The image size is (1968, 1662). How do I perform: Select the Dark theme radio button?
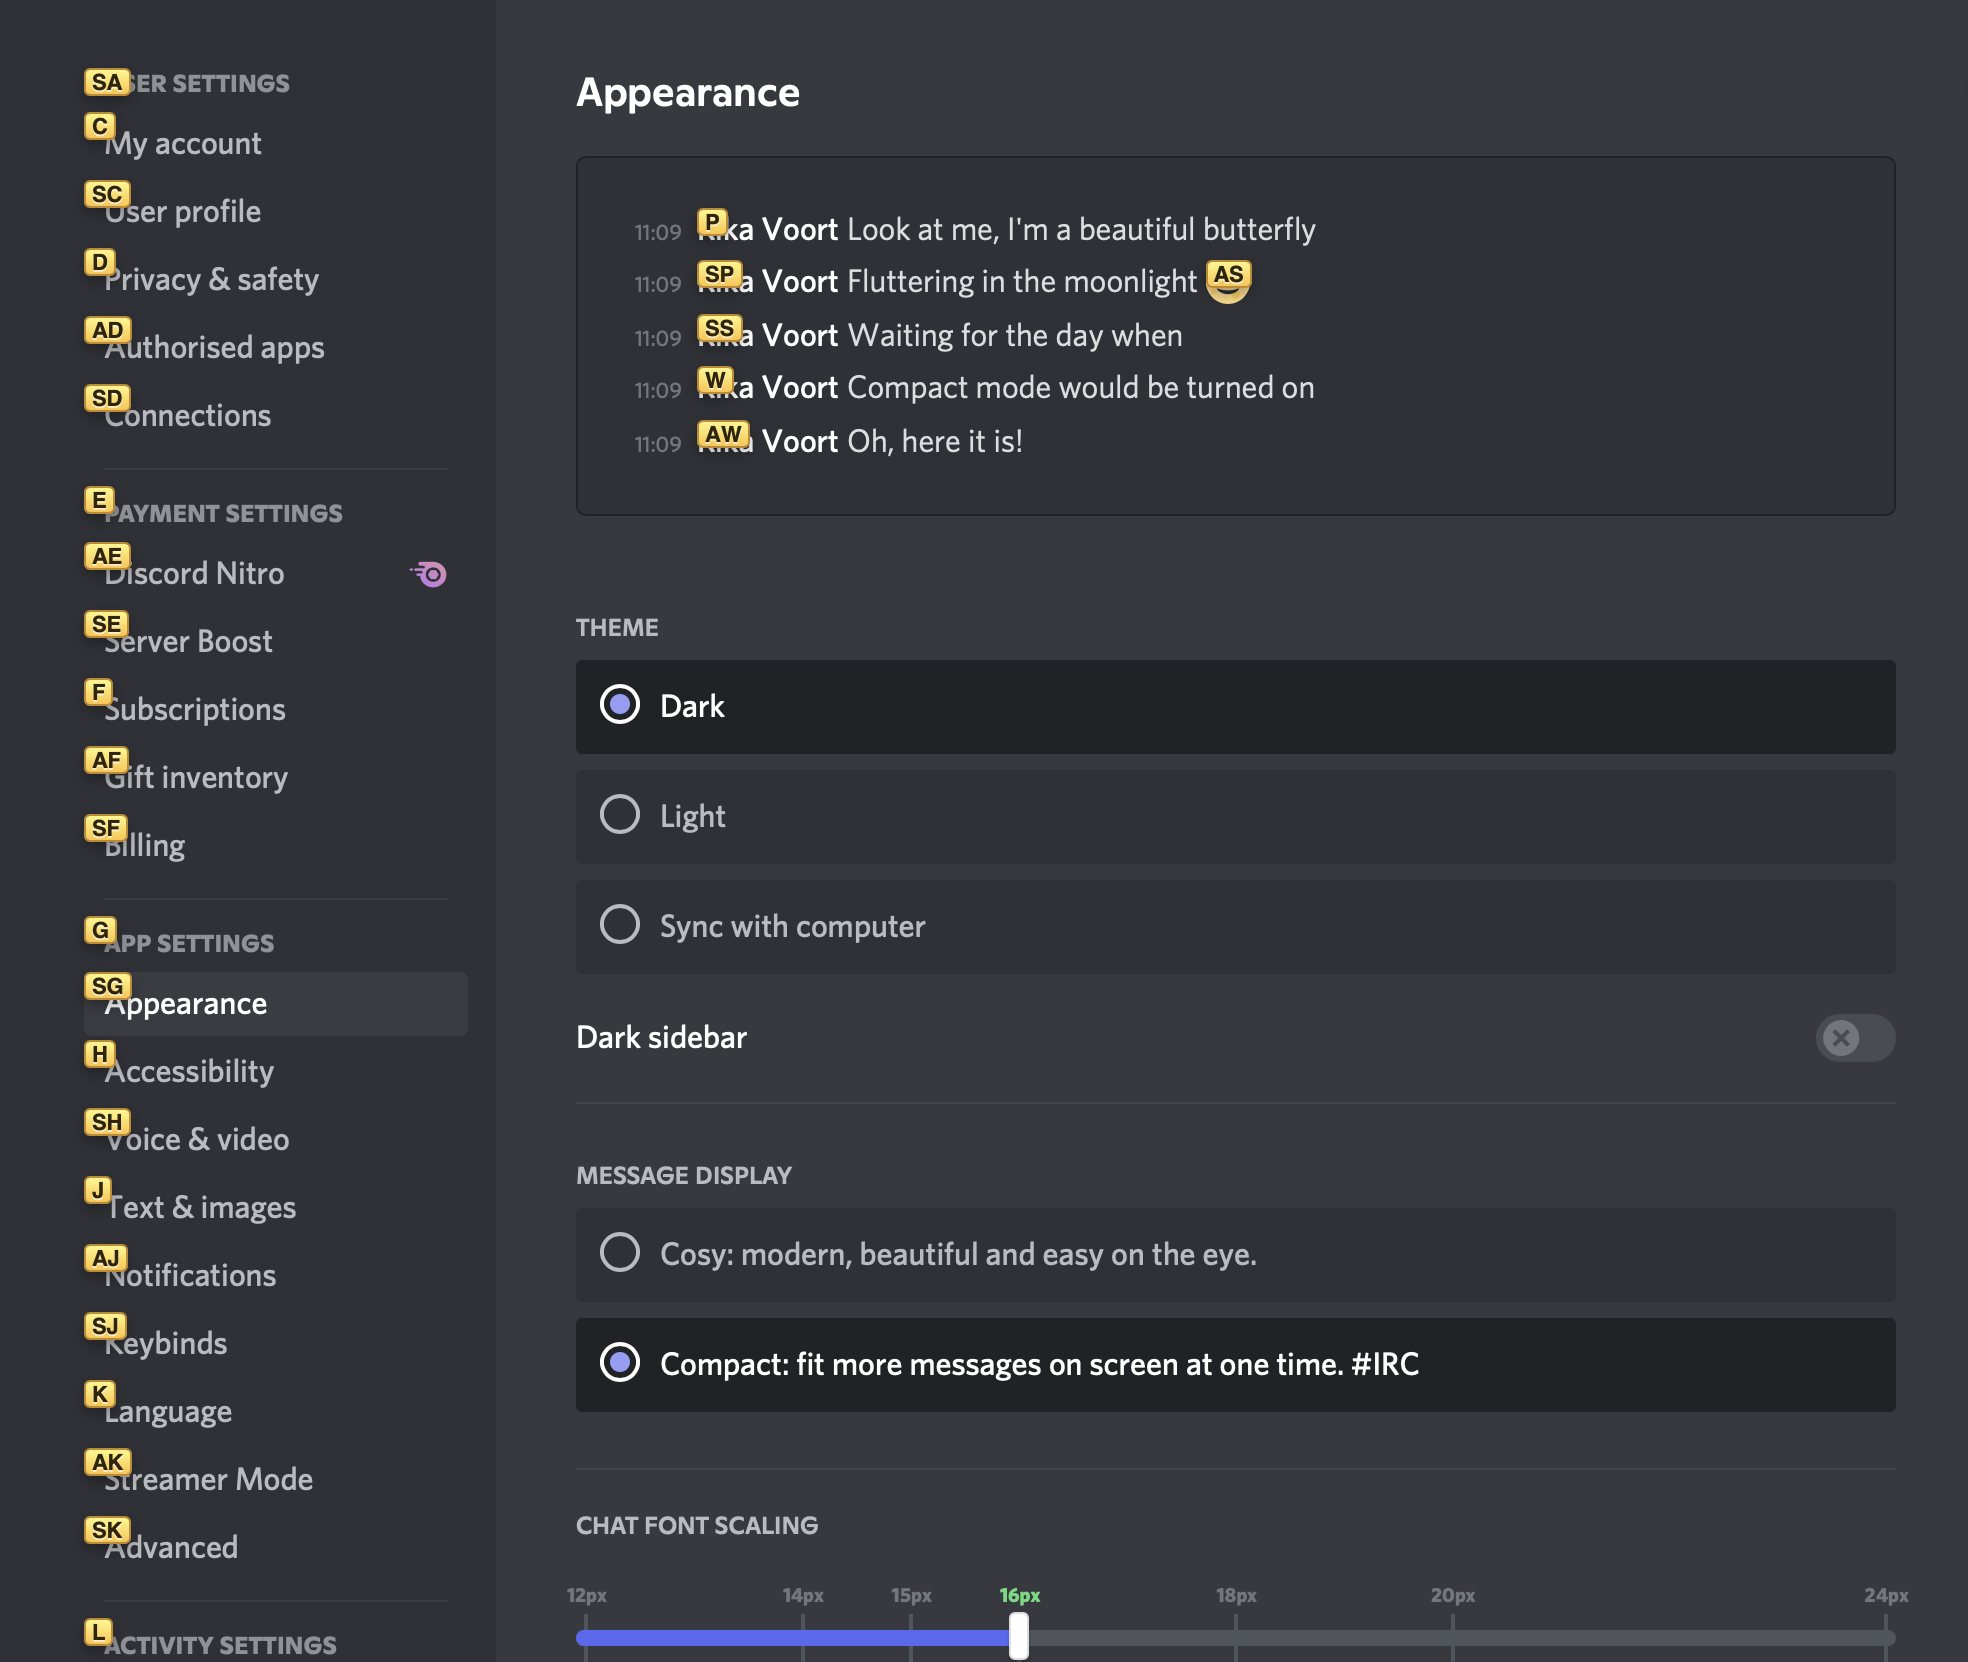[x=620, y=705]
